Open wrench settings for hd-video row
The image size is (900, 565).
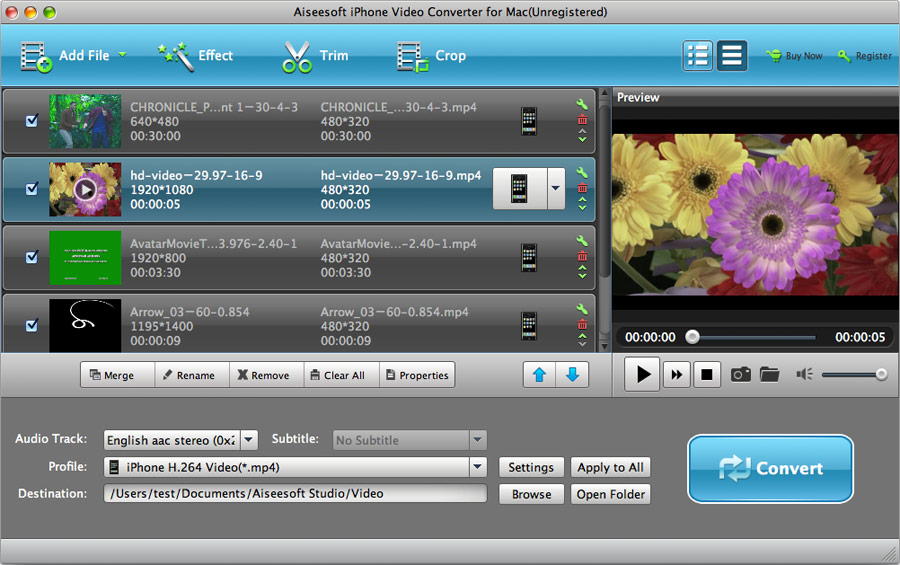point(582,172)
